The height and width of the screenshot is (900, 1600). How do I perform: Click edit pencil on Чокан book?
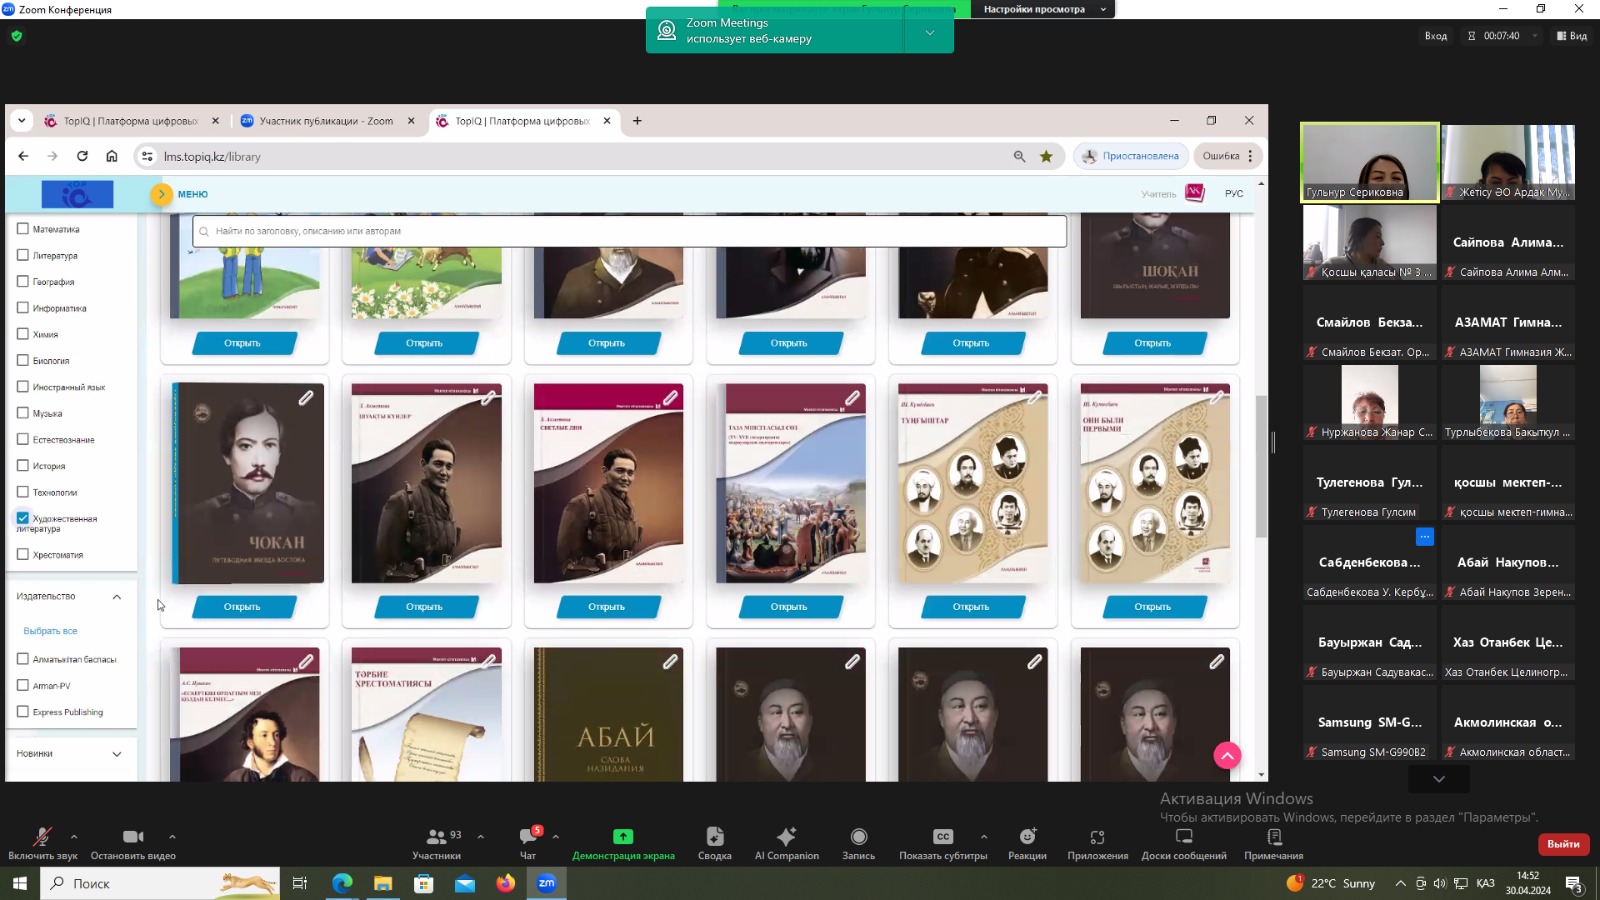[306, 398]
